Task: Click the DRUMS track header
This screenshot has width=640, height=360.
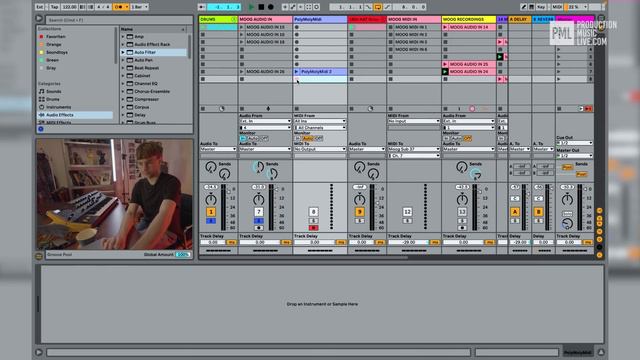Action: point(218,19)
